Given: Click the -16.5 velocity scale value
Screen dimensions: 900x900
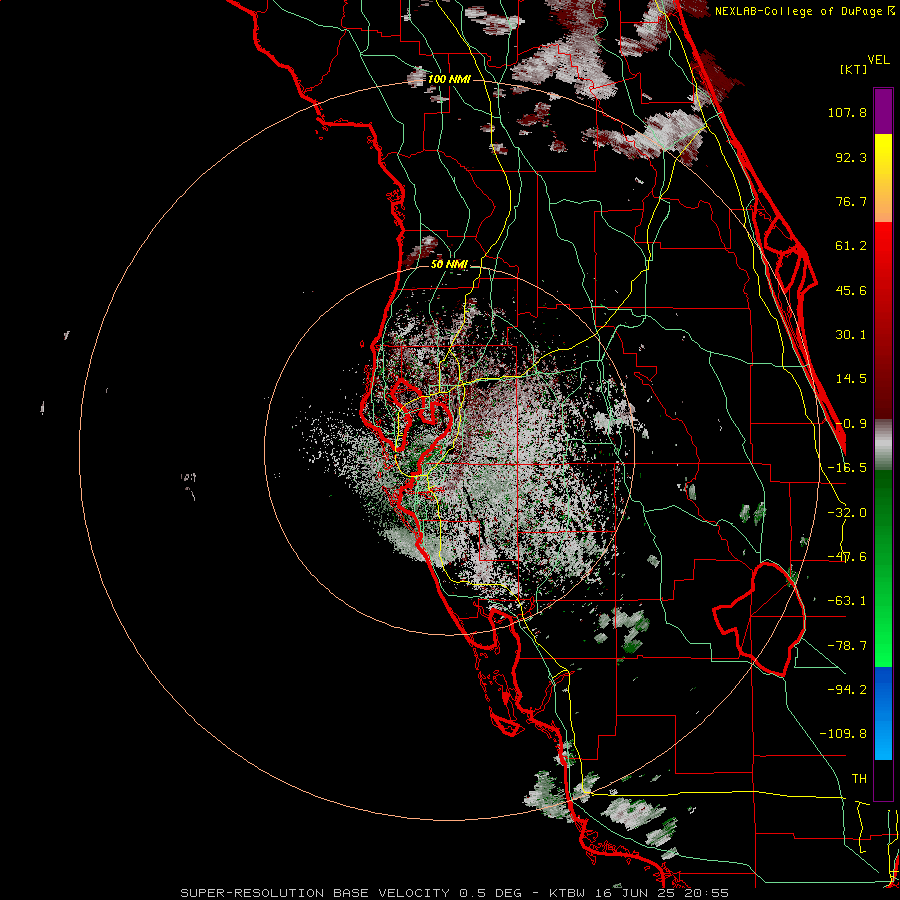Looking at the screenshot, I should click(x=847, y=468).
